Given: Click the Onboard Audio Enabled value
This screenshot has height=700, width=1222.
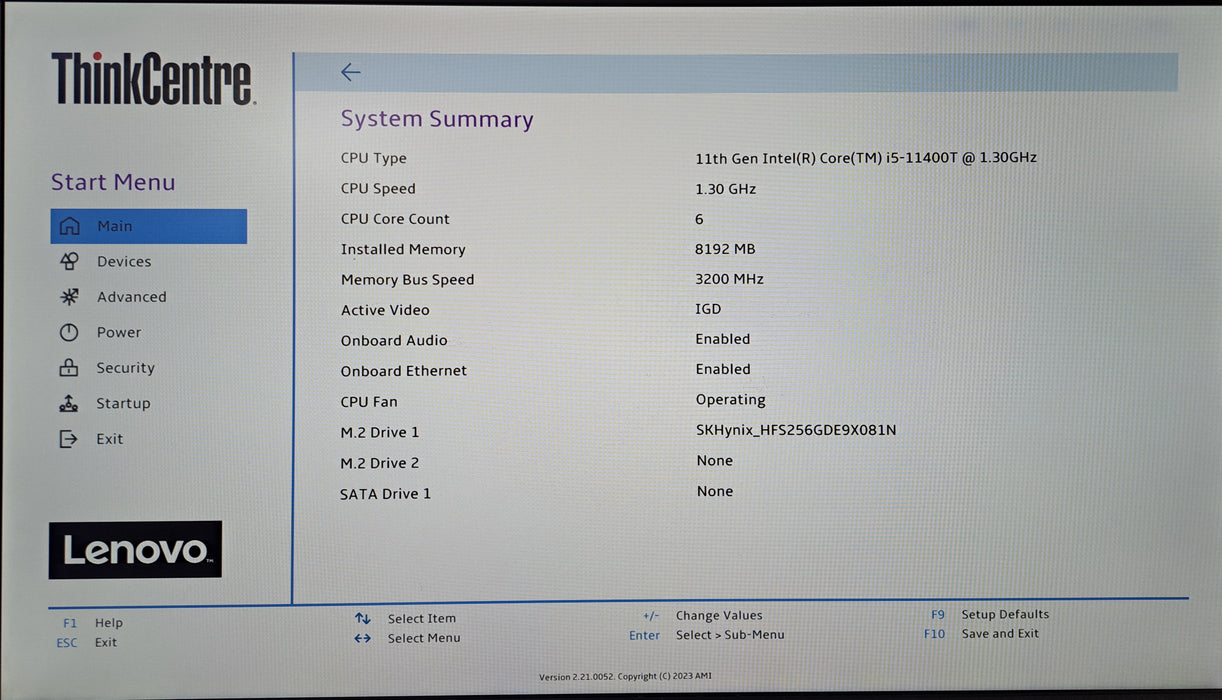Looking at the screenshot, I should pos(723,339).
